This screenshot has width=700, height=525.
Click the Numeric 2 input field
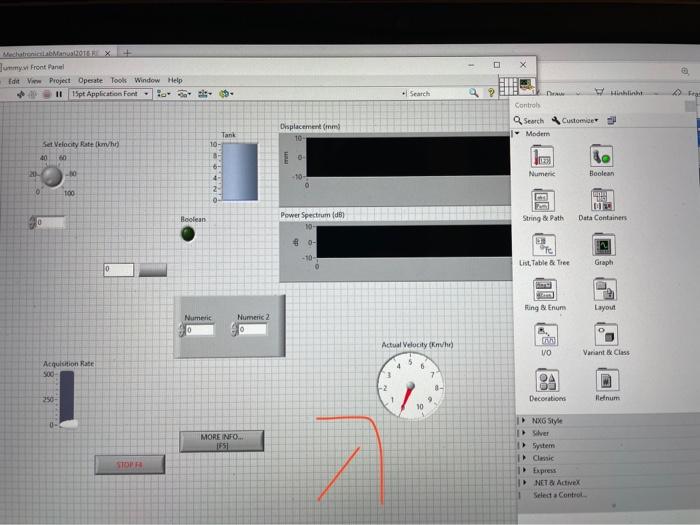click(x=253, y=329)
